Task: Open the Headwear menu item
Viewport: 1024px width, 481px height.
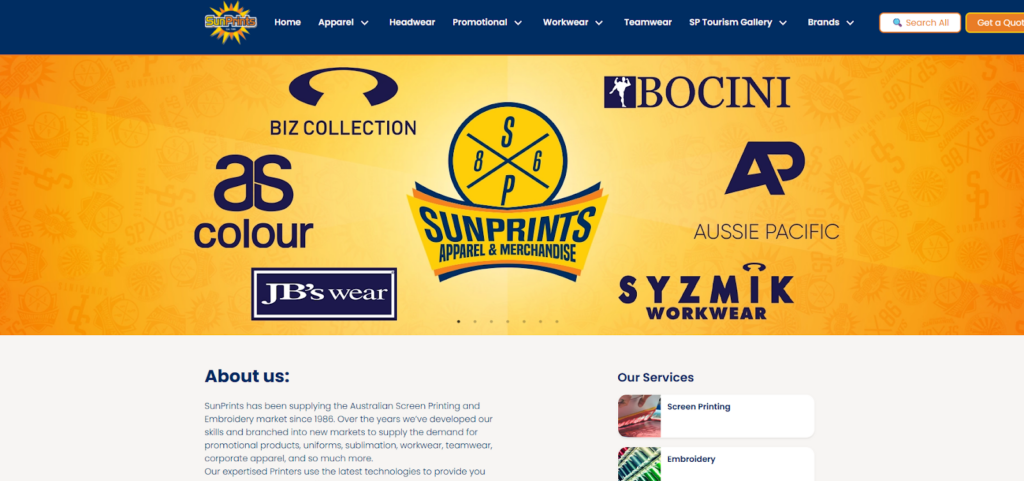Action: pos(412,22)
